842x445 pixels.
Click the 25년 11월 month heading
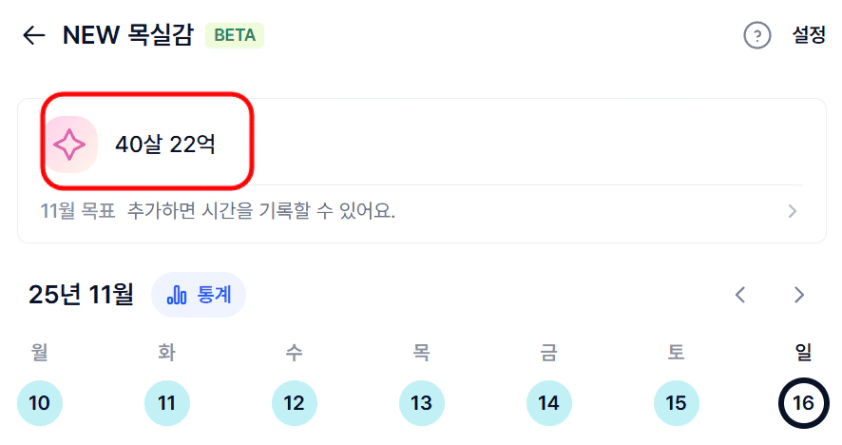tap(81, 295)
